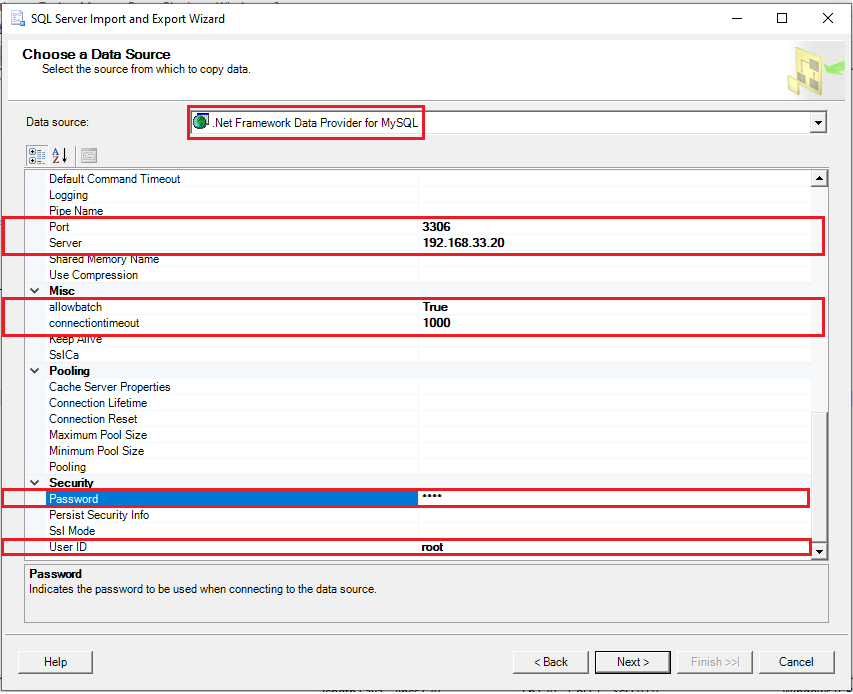Open the Data source dropdown arrow

click(818, 122)
